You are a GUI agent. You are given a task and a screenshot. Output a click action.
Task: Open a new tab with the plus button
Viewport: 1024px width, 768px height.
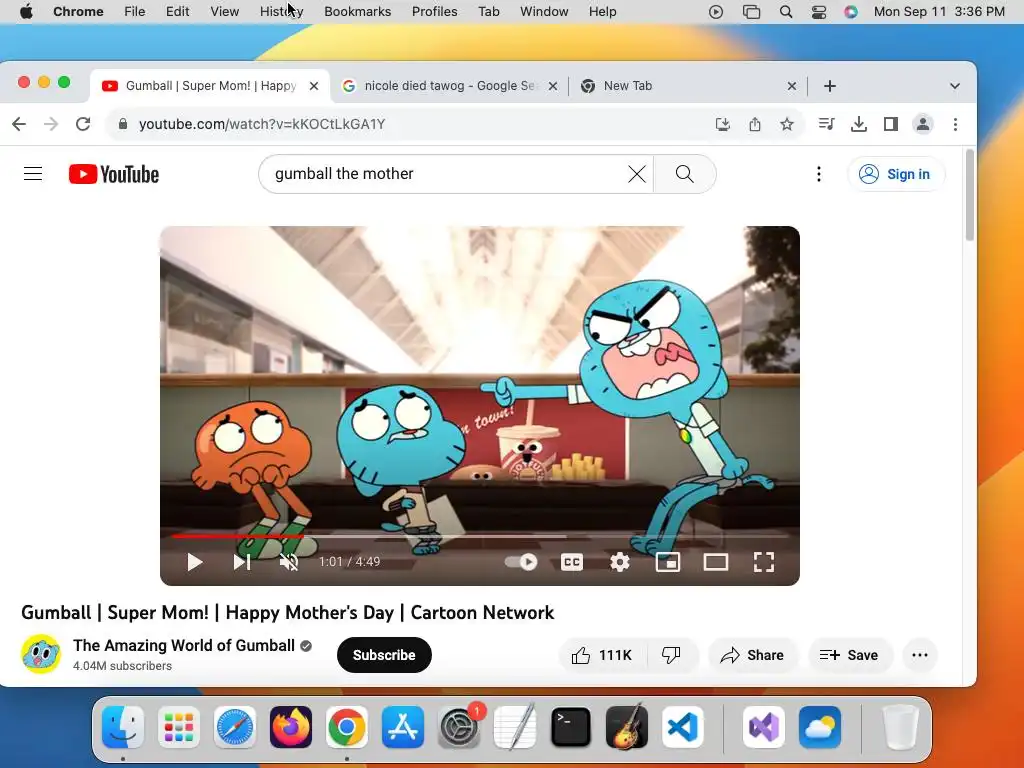click(x=829, y=86)
